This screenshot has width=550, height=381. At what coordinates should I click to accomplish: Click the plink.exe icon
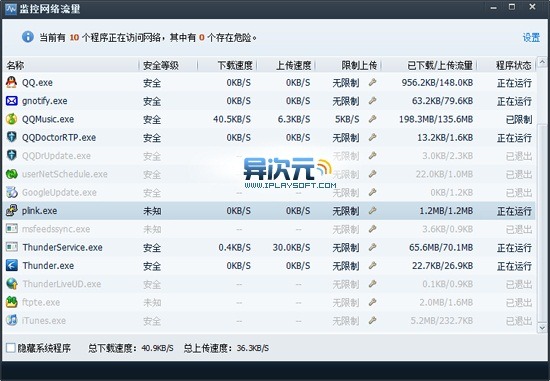[12, 210]
